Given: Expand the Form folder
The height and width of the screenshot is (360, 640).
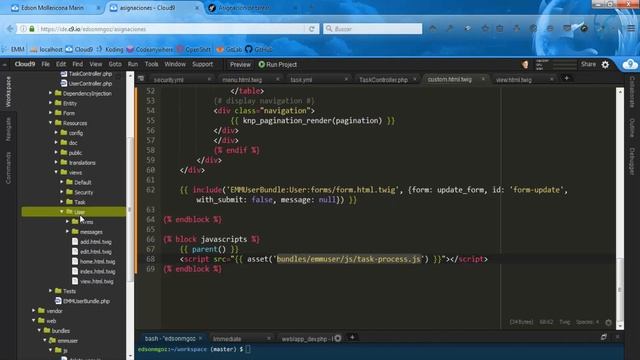Looking at the screenshot, I should point(51,113).
